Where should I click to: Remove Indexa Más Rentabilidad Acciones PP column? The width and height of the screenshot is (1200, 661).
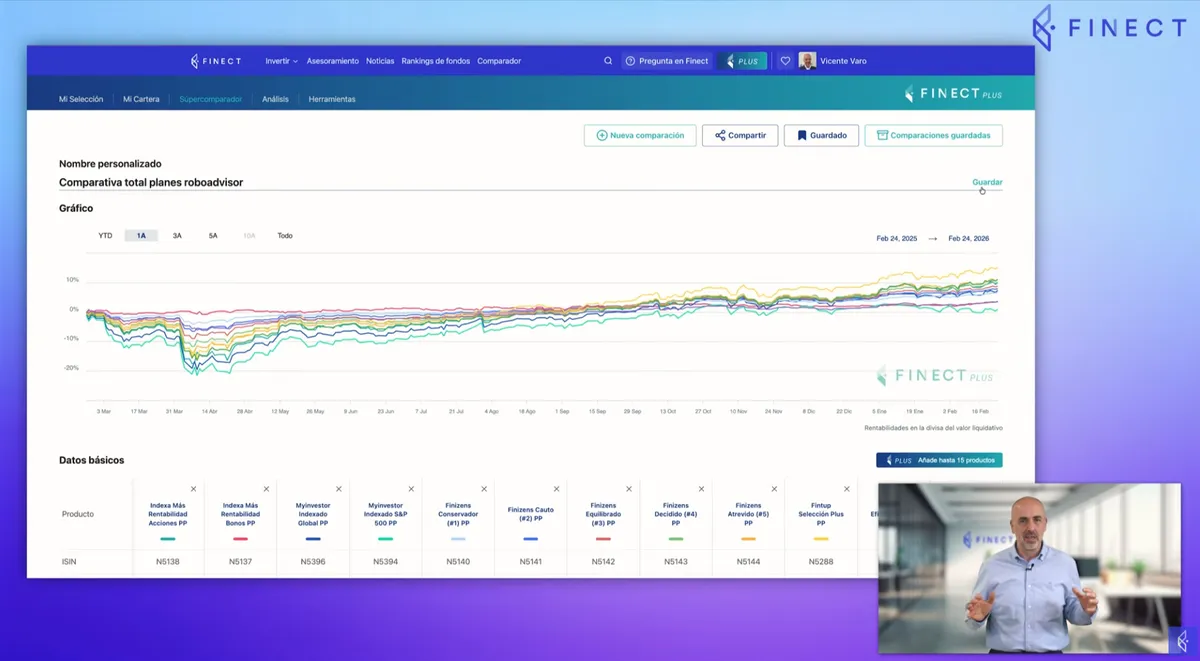coord(194,489)
